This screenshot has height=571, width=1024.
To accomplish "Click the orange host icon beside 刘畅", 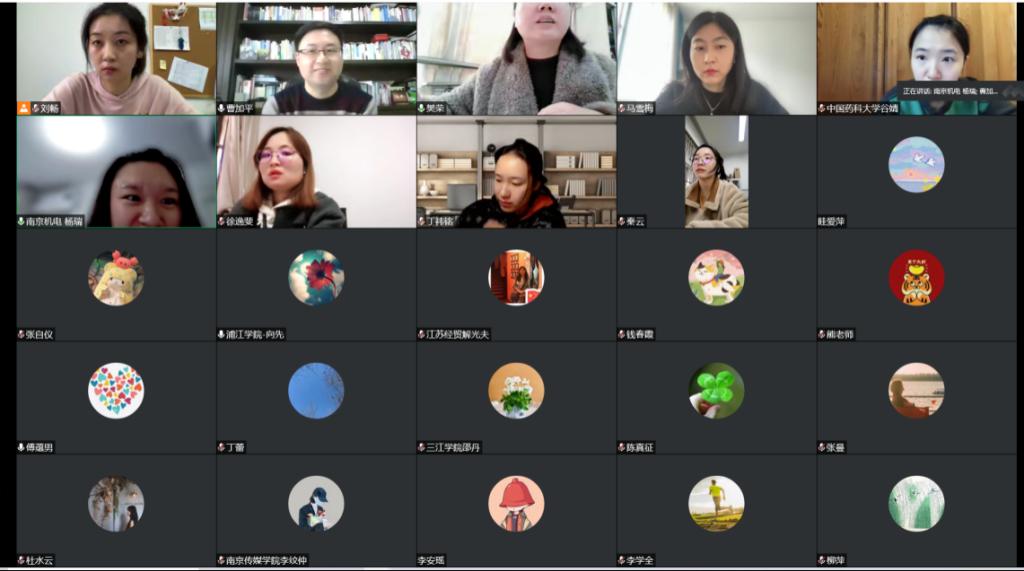I will (x=24, y=108).
